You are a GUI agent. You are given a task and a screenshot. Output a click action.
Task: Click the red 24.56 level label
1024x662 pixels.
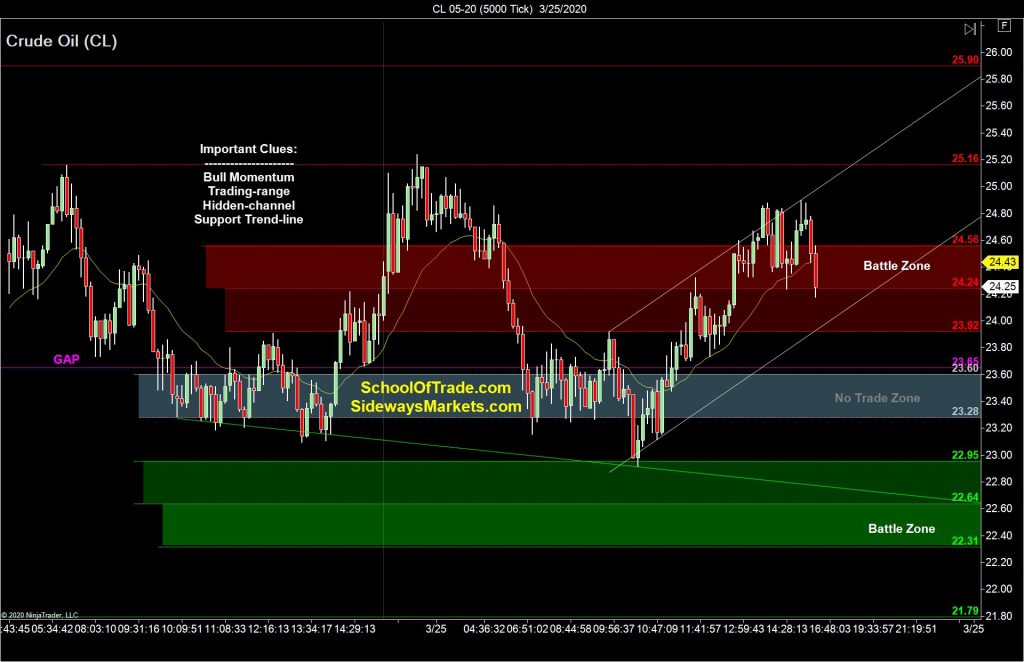[x=965, y=240]
